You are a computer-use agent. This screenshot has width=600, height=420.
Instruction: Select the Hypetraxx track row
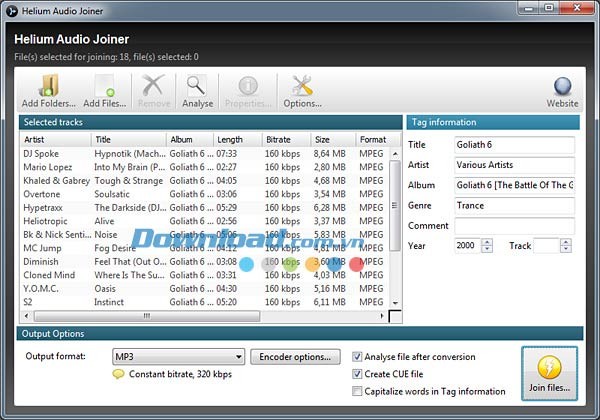204,208
